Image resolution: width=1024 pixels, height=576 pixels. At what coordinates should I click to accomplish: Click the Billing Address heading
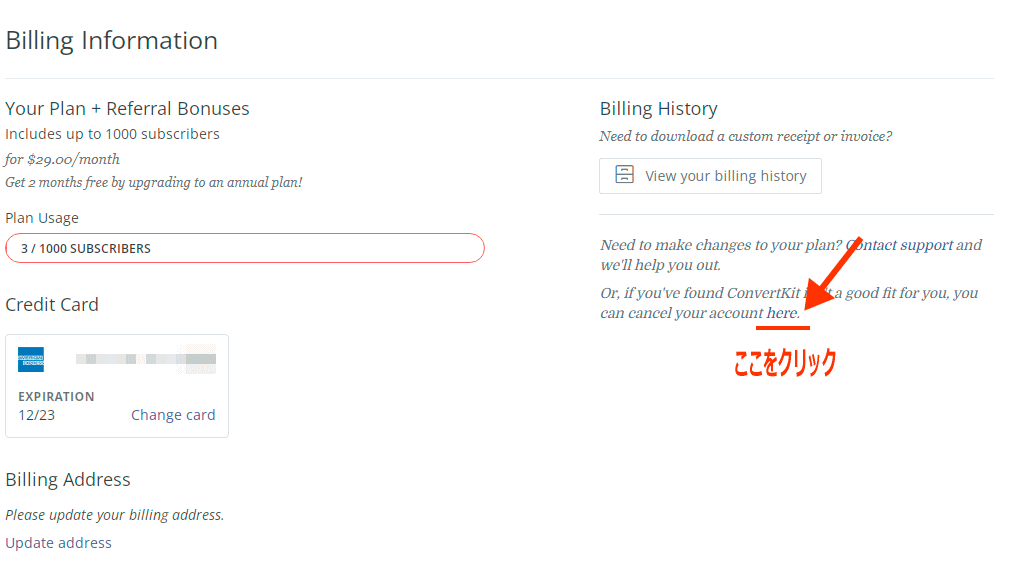[x=68, y=479]
